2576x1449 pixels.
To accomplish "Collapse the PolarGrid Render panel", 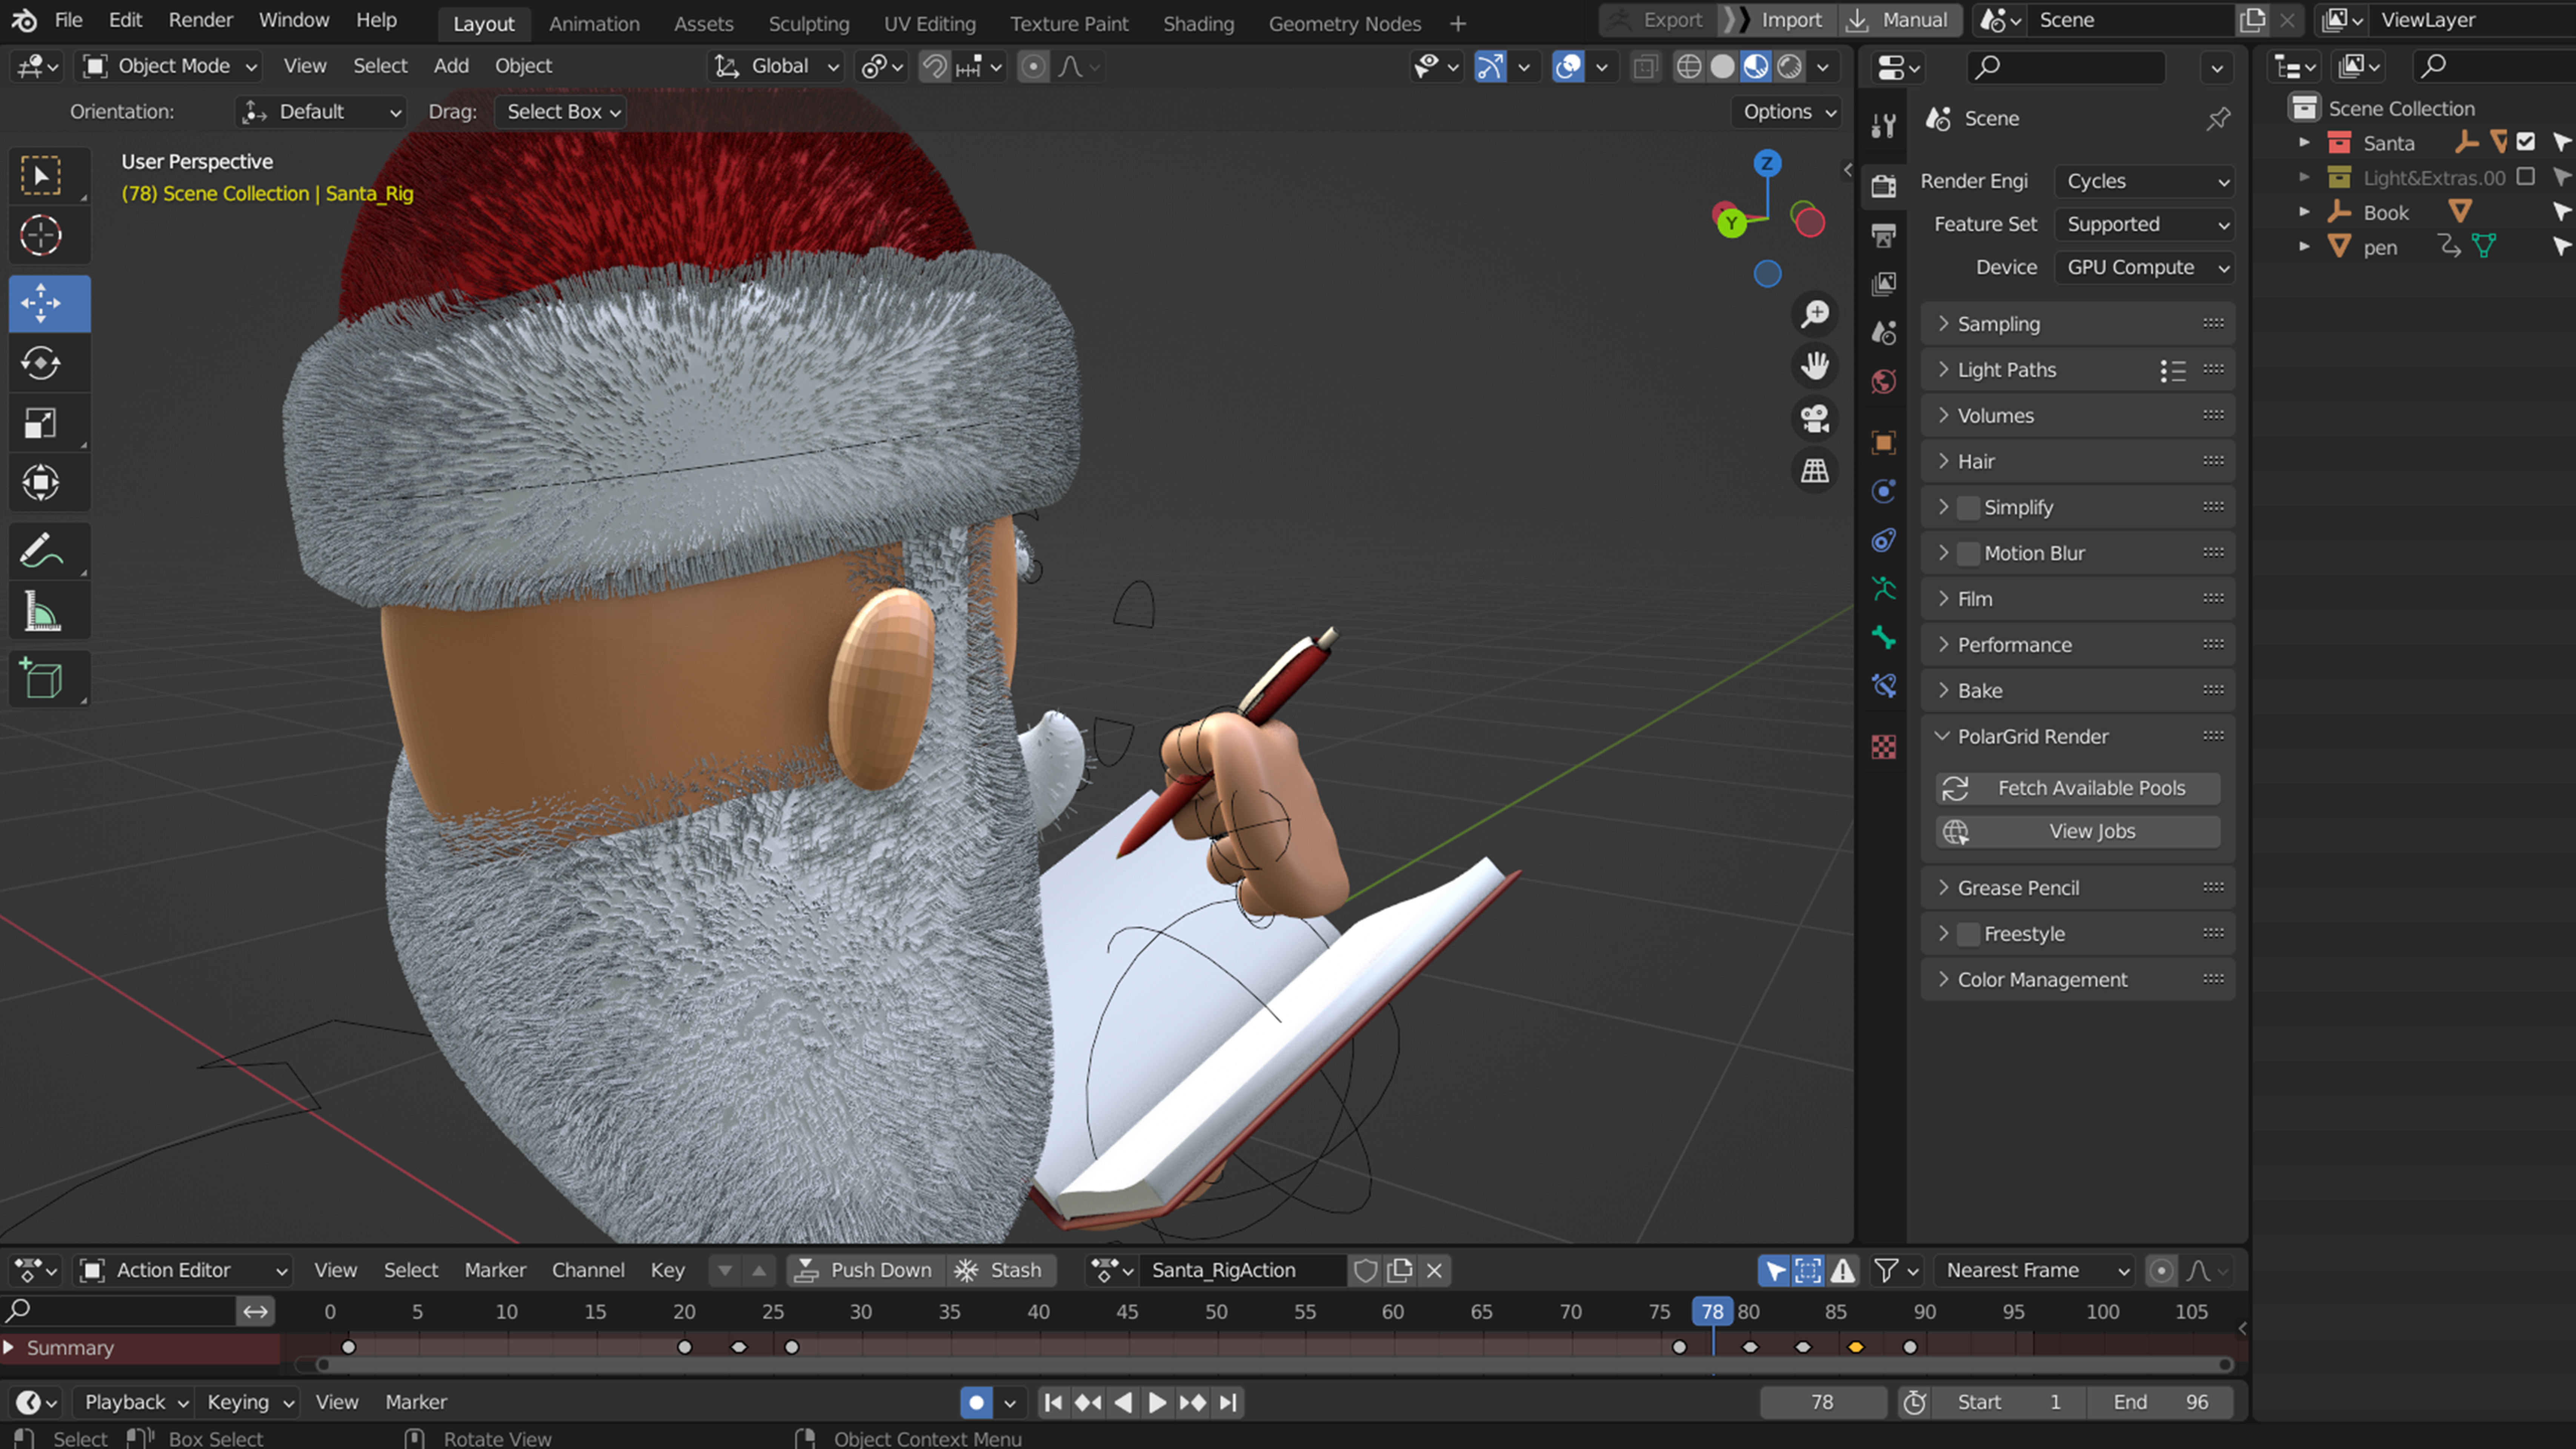I will coord(2078,737).
